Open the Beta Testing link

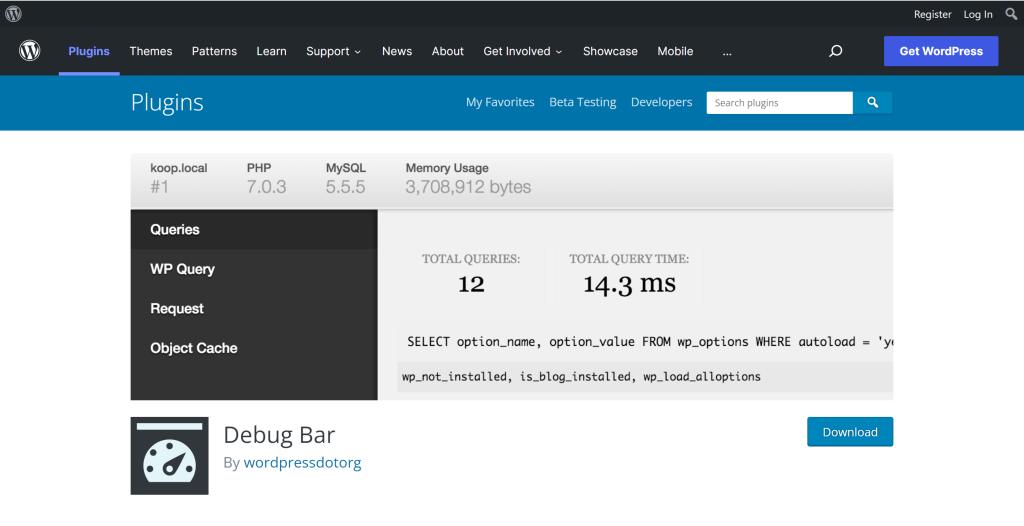(583, 102)
